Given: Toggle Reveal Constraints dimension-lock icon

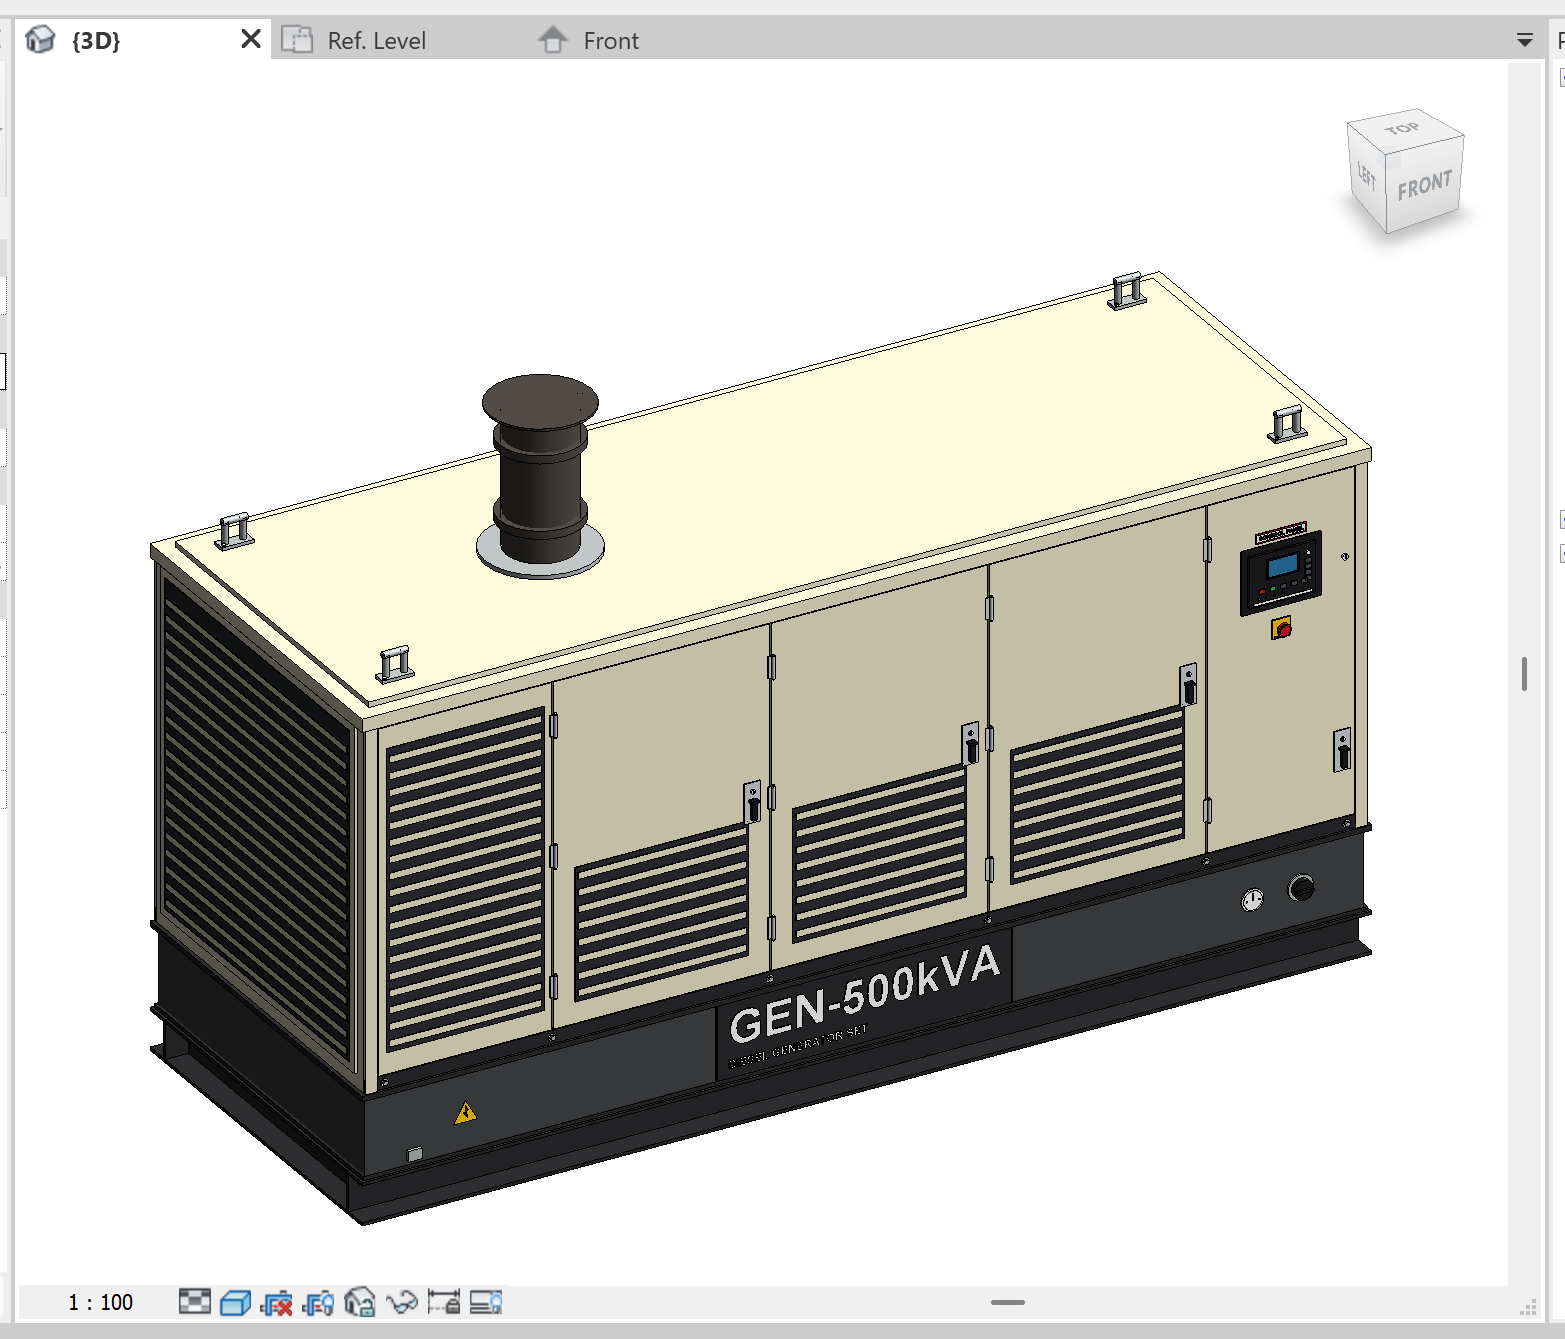Looking at the screenshot, I should pos(444,1302).
